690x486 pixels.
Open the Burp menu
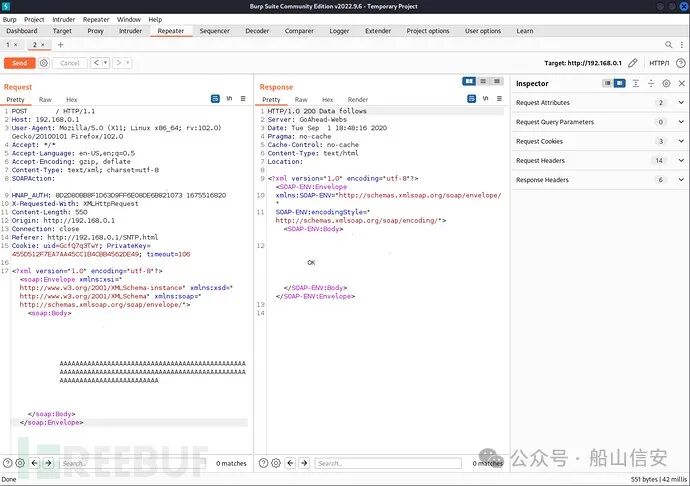coord(9,19)
